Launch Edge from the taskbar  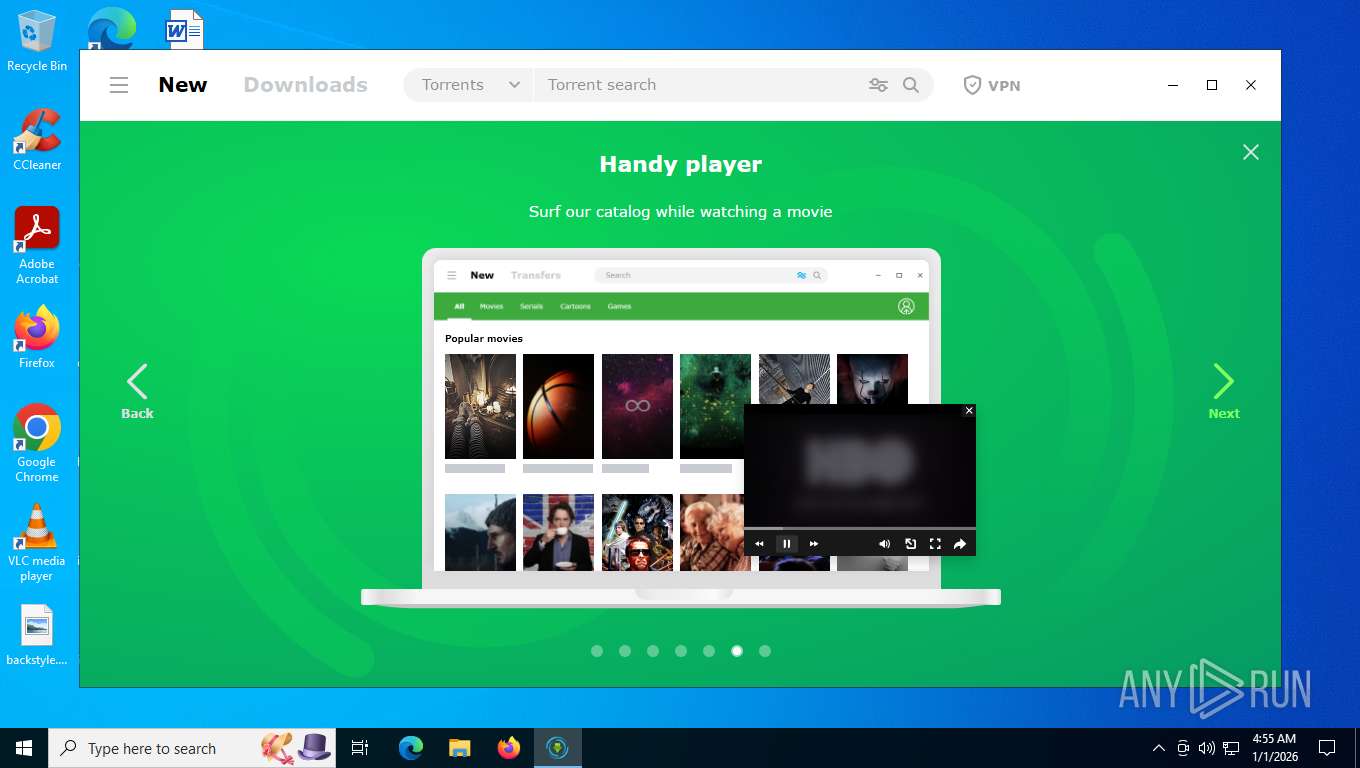[x=411, y=748]
